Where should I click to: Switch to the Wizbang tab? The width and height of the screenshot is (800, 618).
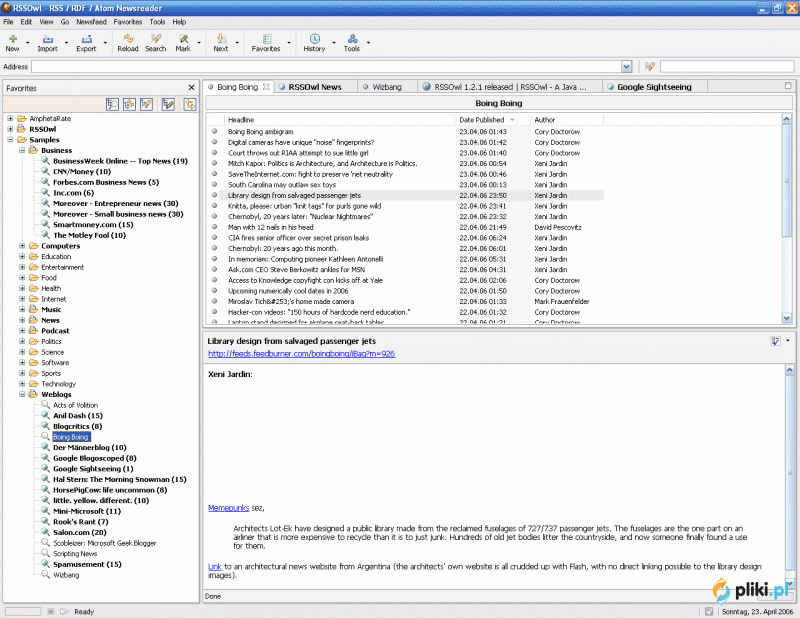point(387,87)
